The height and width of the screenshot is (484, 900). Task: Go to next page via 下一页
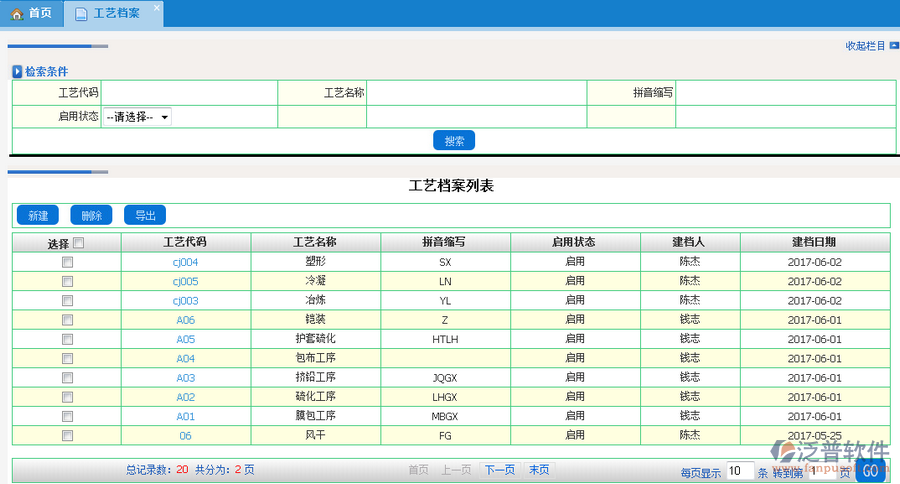pyautogui.click(x=500, y=470)
